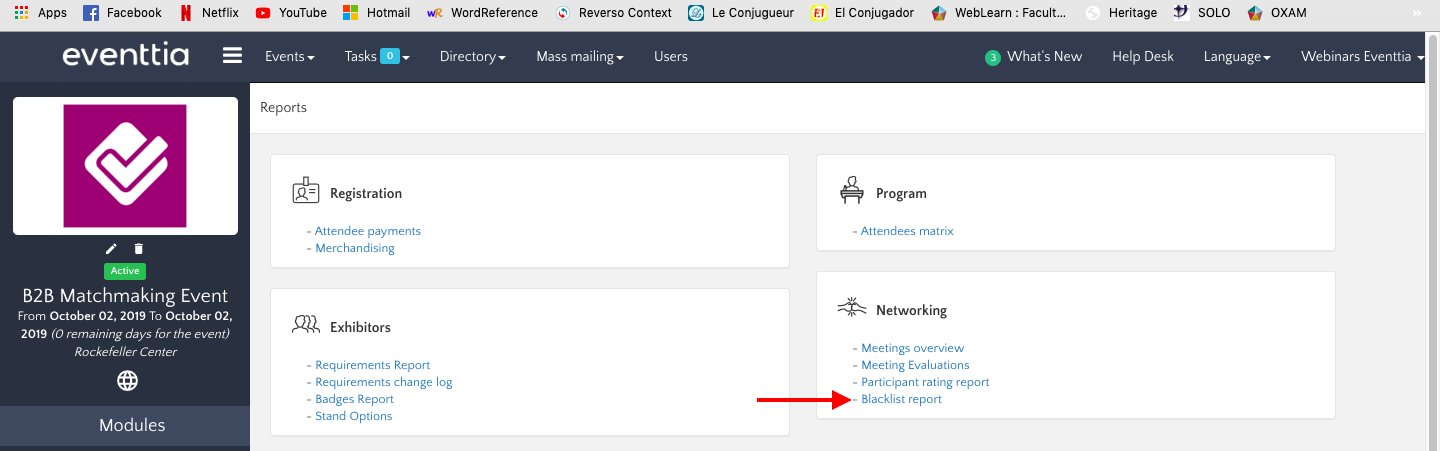Click the globe website icon
Image resolution: width=1440 pixels, height=451 pixels.
pyautogui.click(x=127, y=380)
